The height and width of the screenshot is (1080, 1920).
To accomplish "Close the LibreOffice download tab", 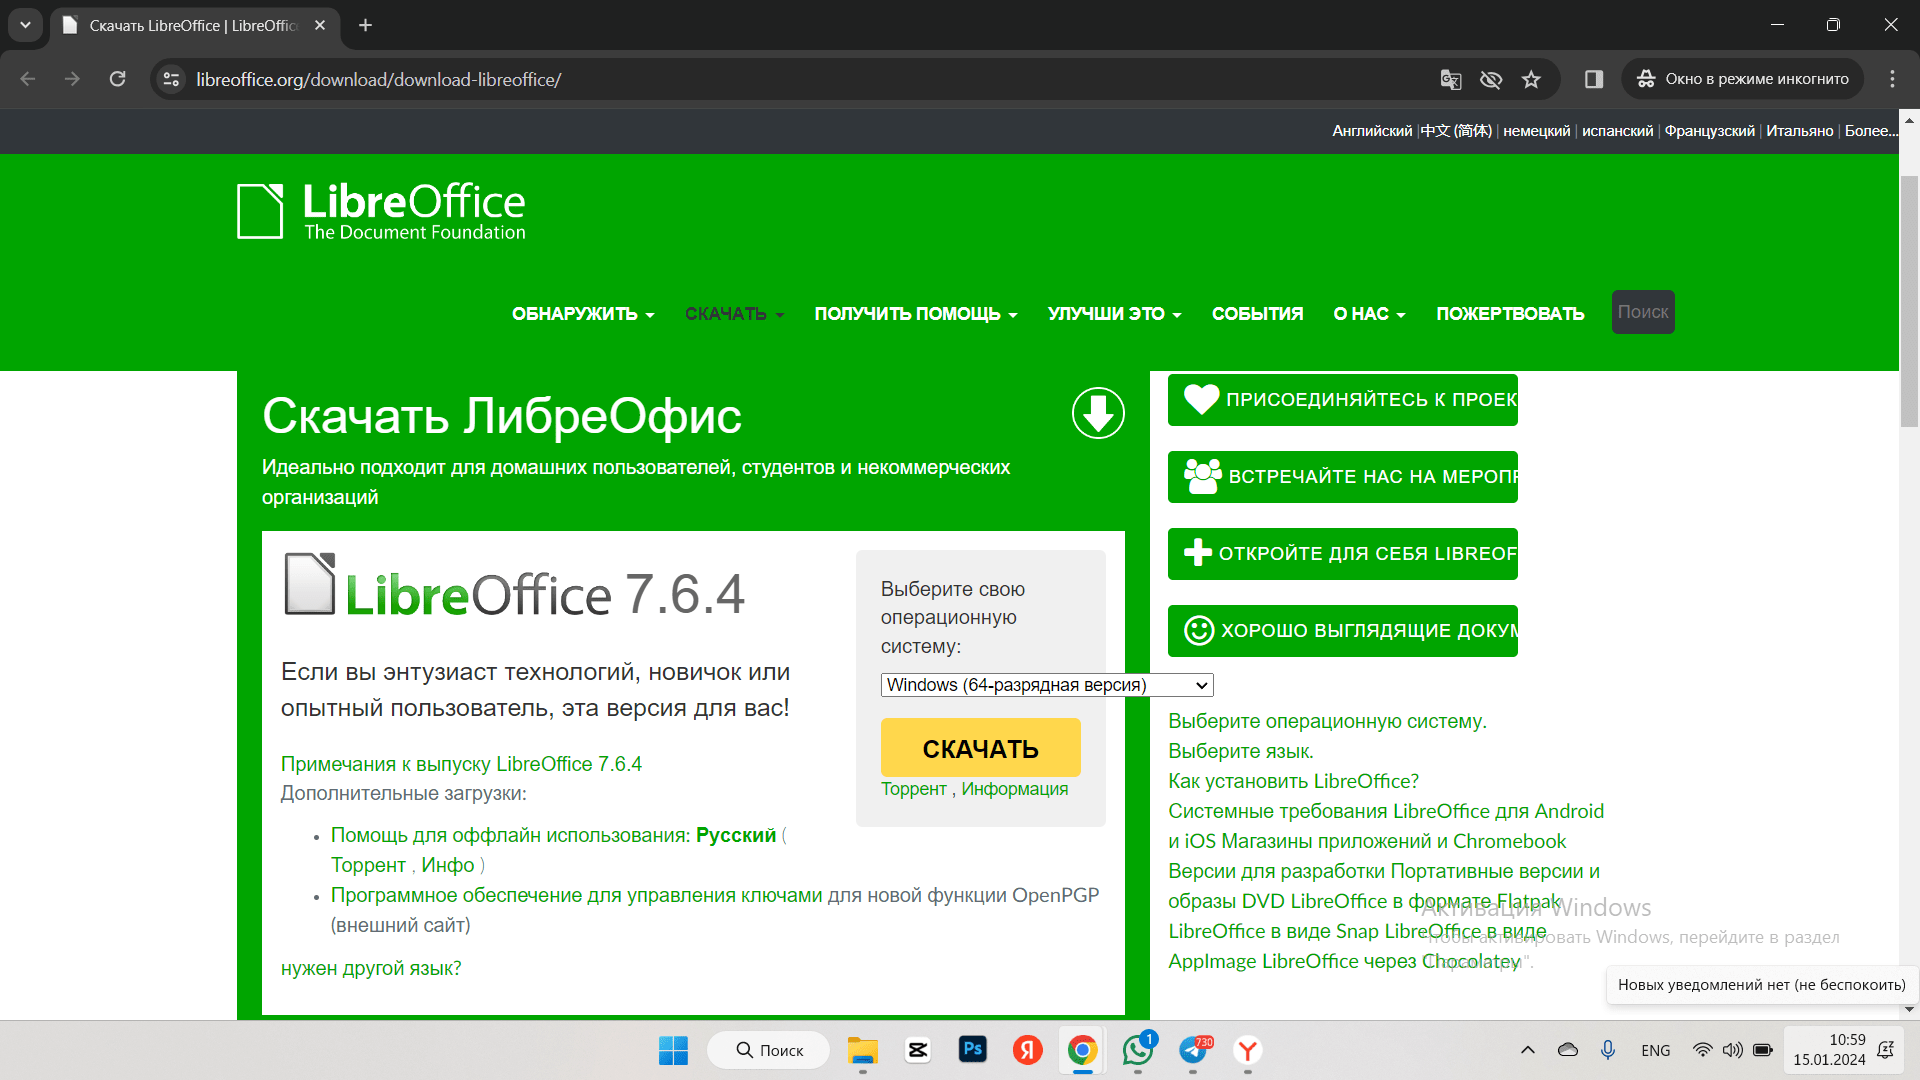I will [x=320, y=25].
